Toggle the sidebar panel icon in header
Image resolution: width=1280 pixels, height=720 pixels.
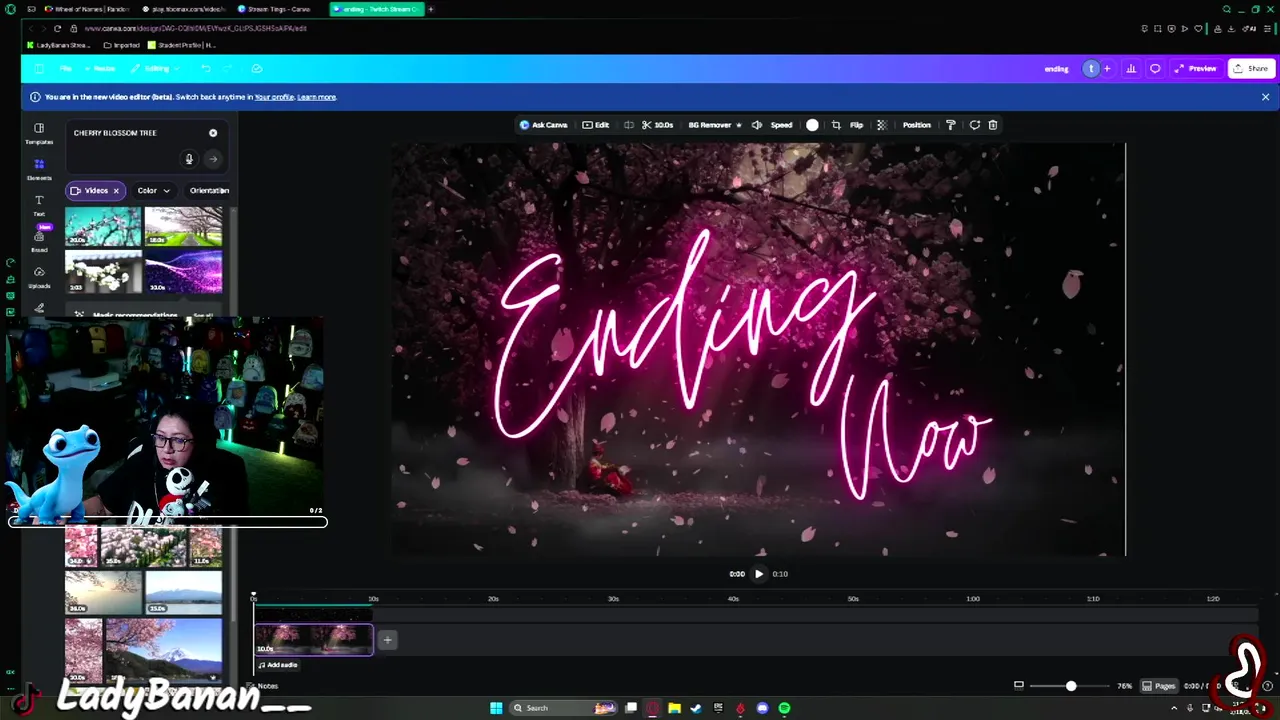[x=38, y=69]
